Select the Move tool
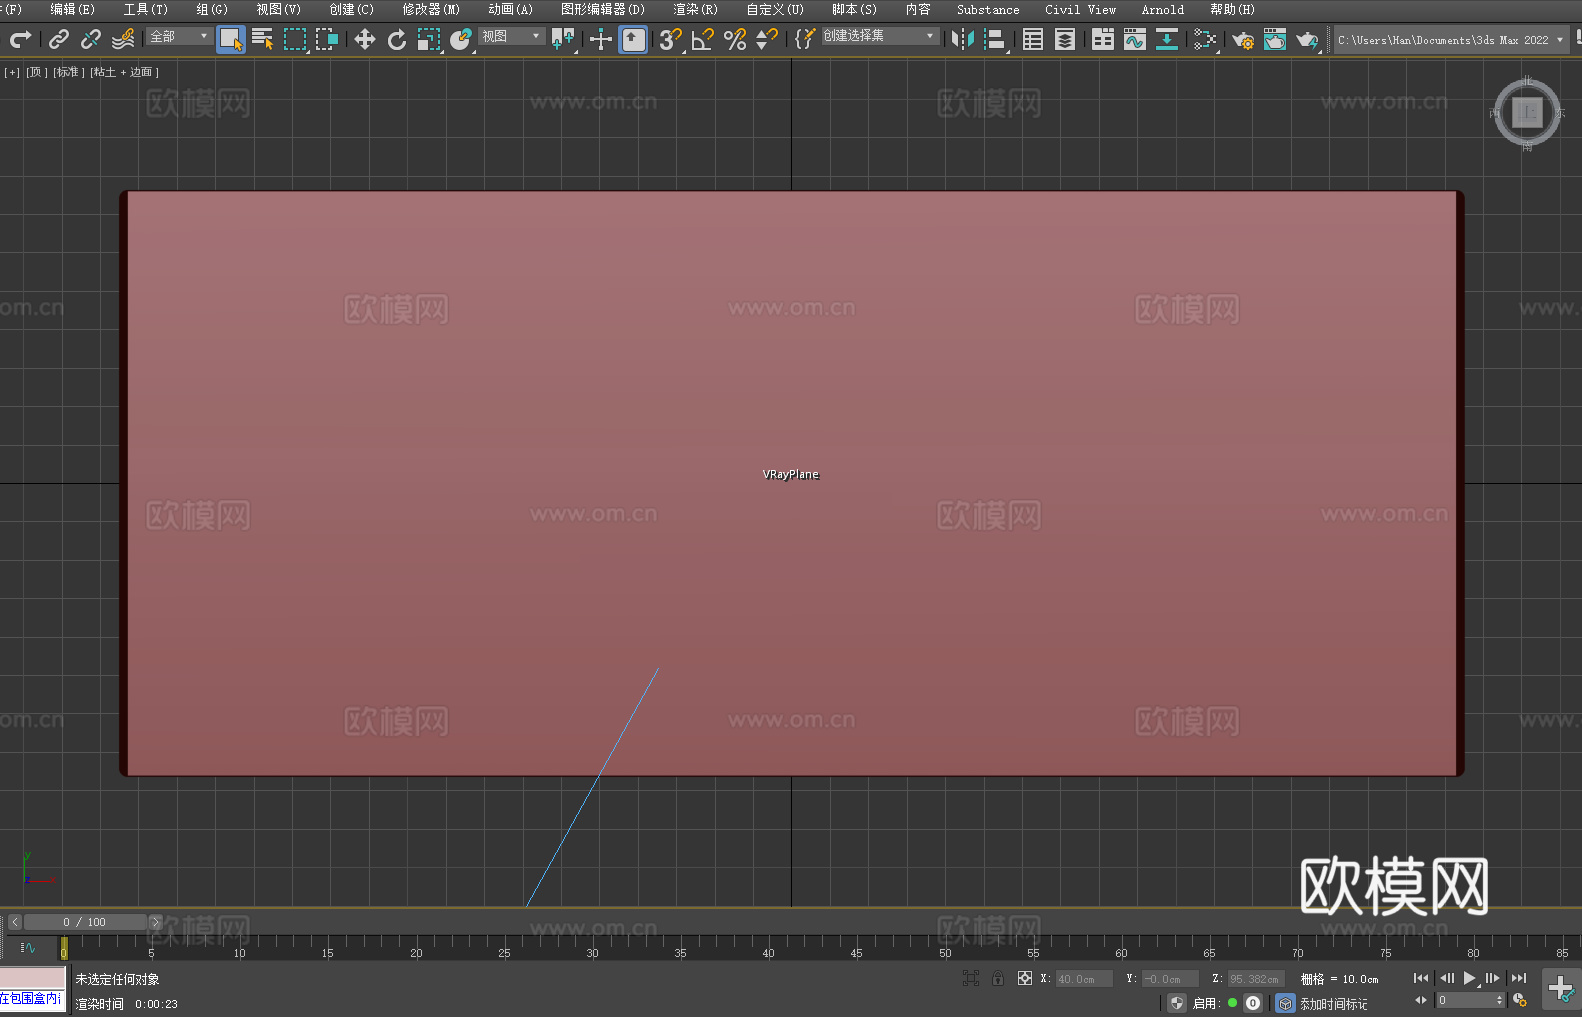Image resolution: width=1582 pixels, height=1017 pixels. coord(365,39)
